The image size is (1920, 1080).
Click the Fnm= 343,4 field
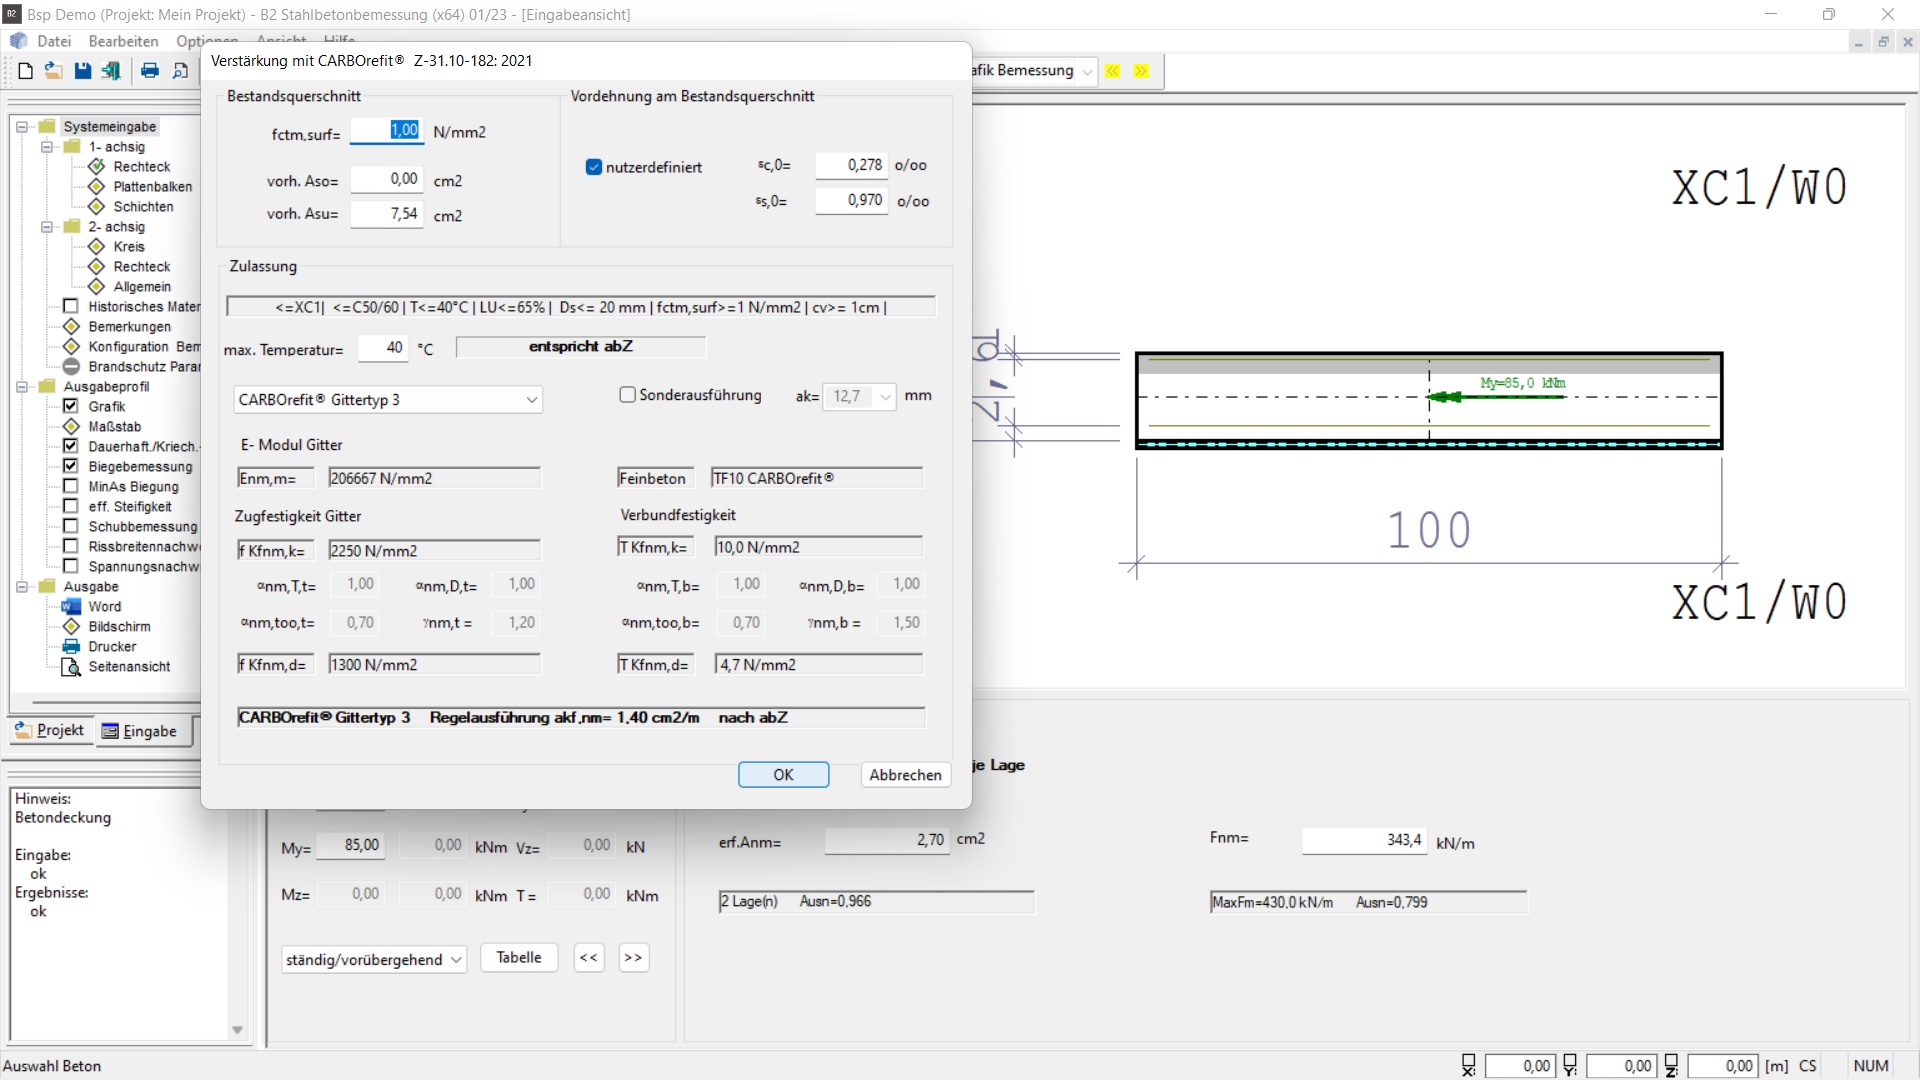tap(1365, 840)
